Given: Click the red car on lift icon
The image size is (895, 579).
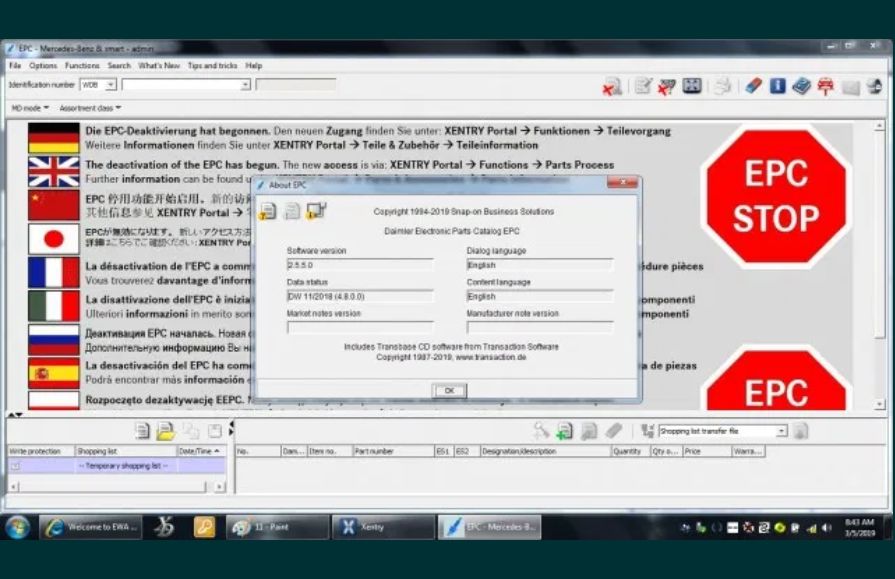Looking at the screenshot, I should point(825,87).
